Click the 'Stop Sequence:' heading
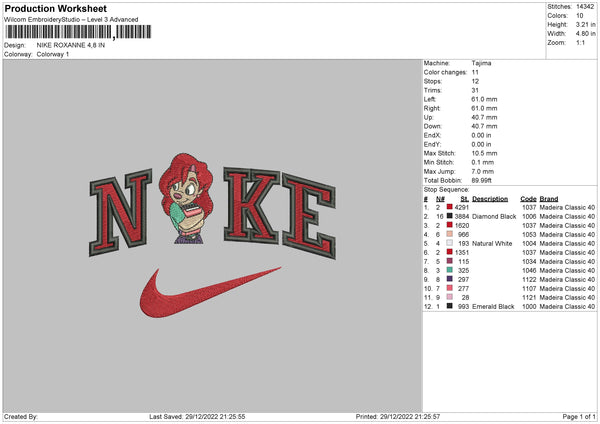The width and height of the screenshot is (600, 424). (446, 190)
